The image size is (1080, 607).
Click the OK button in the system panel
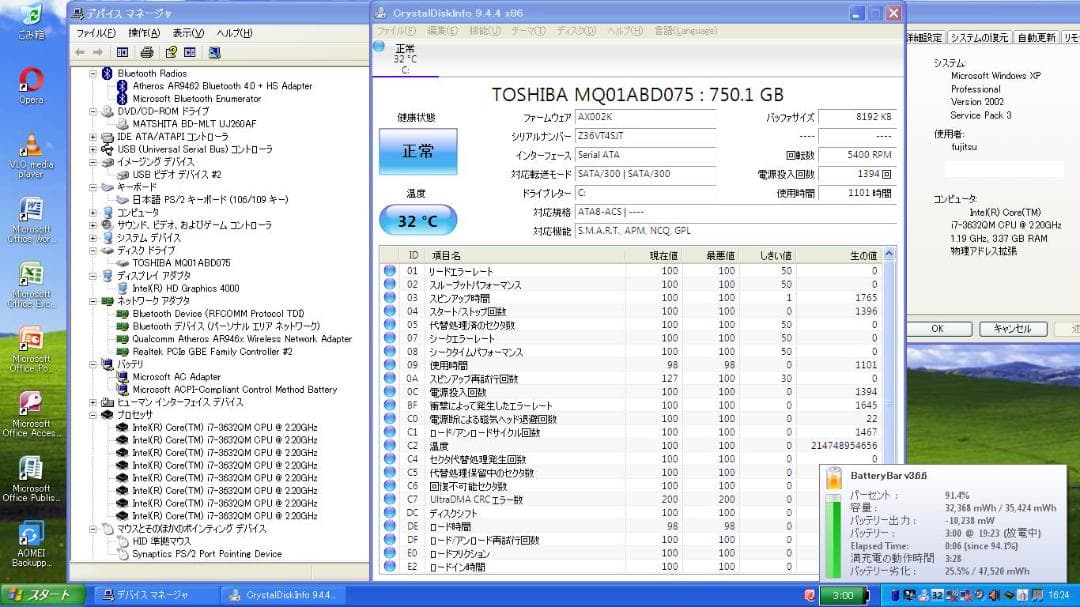coord(937,328)
